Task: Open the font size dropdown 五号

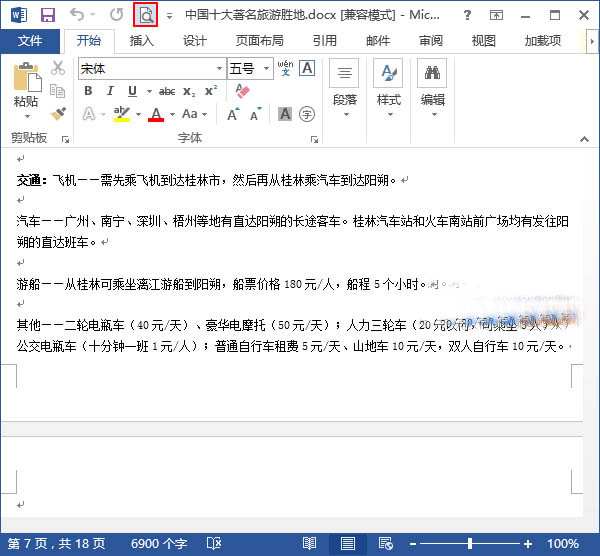Action: tap(266, 68)
